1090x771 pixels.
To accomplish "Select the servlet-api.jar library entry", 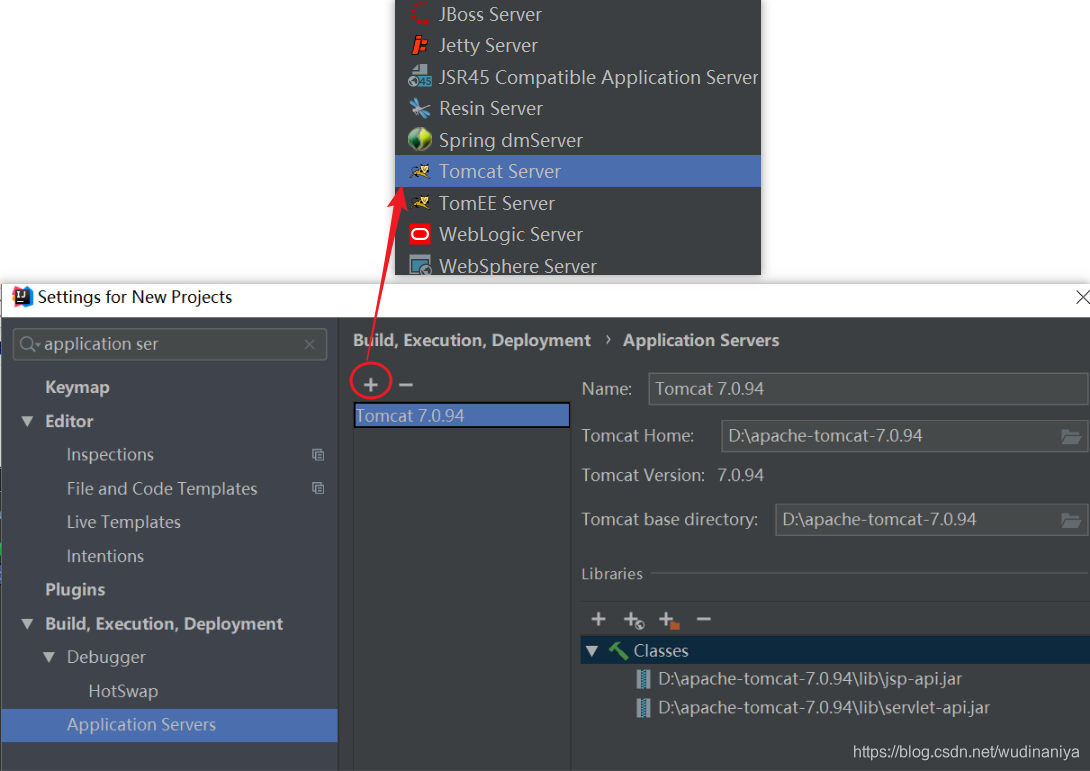I will 824,708.
